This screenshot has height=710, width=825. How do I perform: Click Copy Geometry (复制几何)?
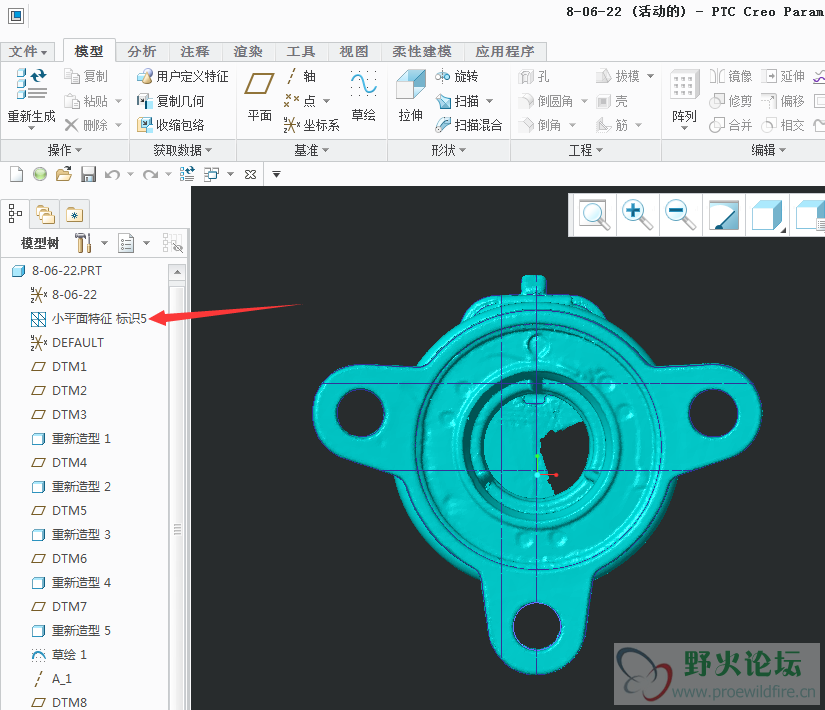[170, 101]
